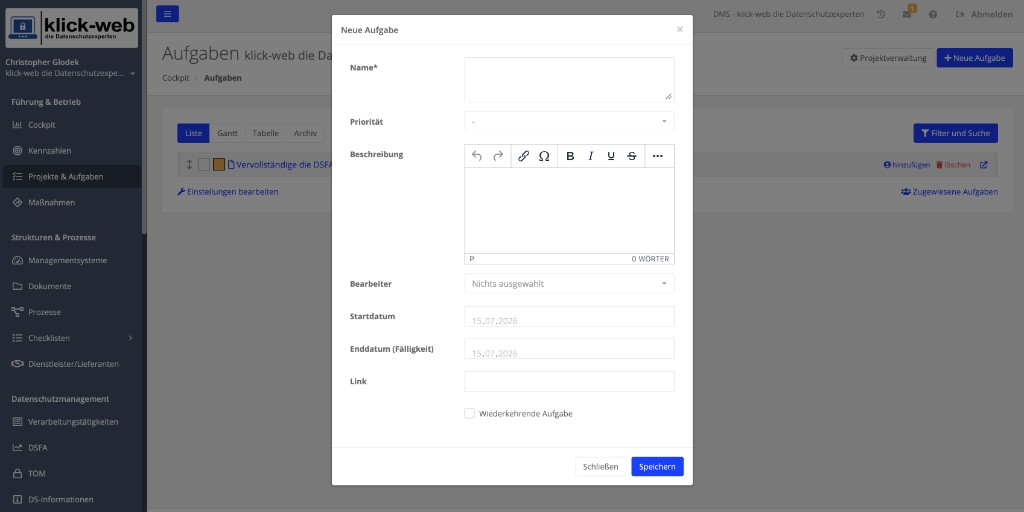Image resolution: width=1024 pixels, height=512 pixels.
Task: Redo in the Beschreibung editor toolbar
Action: (x=498, y=156)
